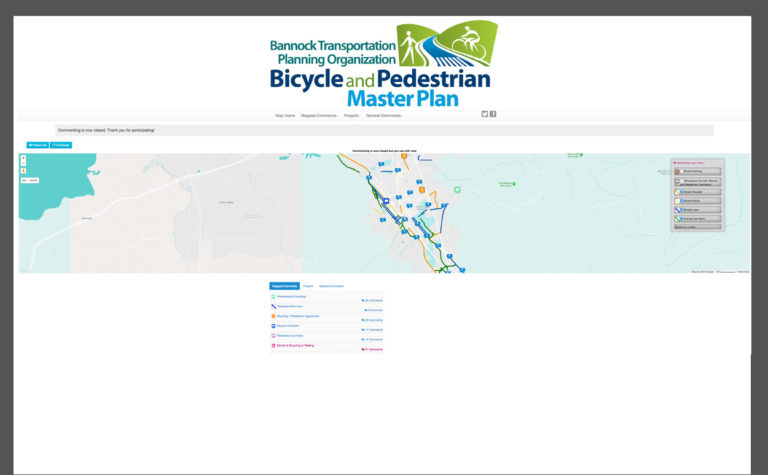This screenshot has height=475, width=768.
Task: Click the red Barrier to Bicycling list icon
Action: click(x=274, y=345)
